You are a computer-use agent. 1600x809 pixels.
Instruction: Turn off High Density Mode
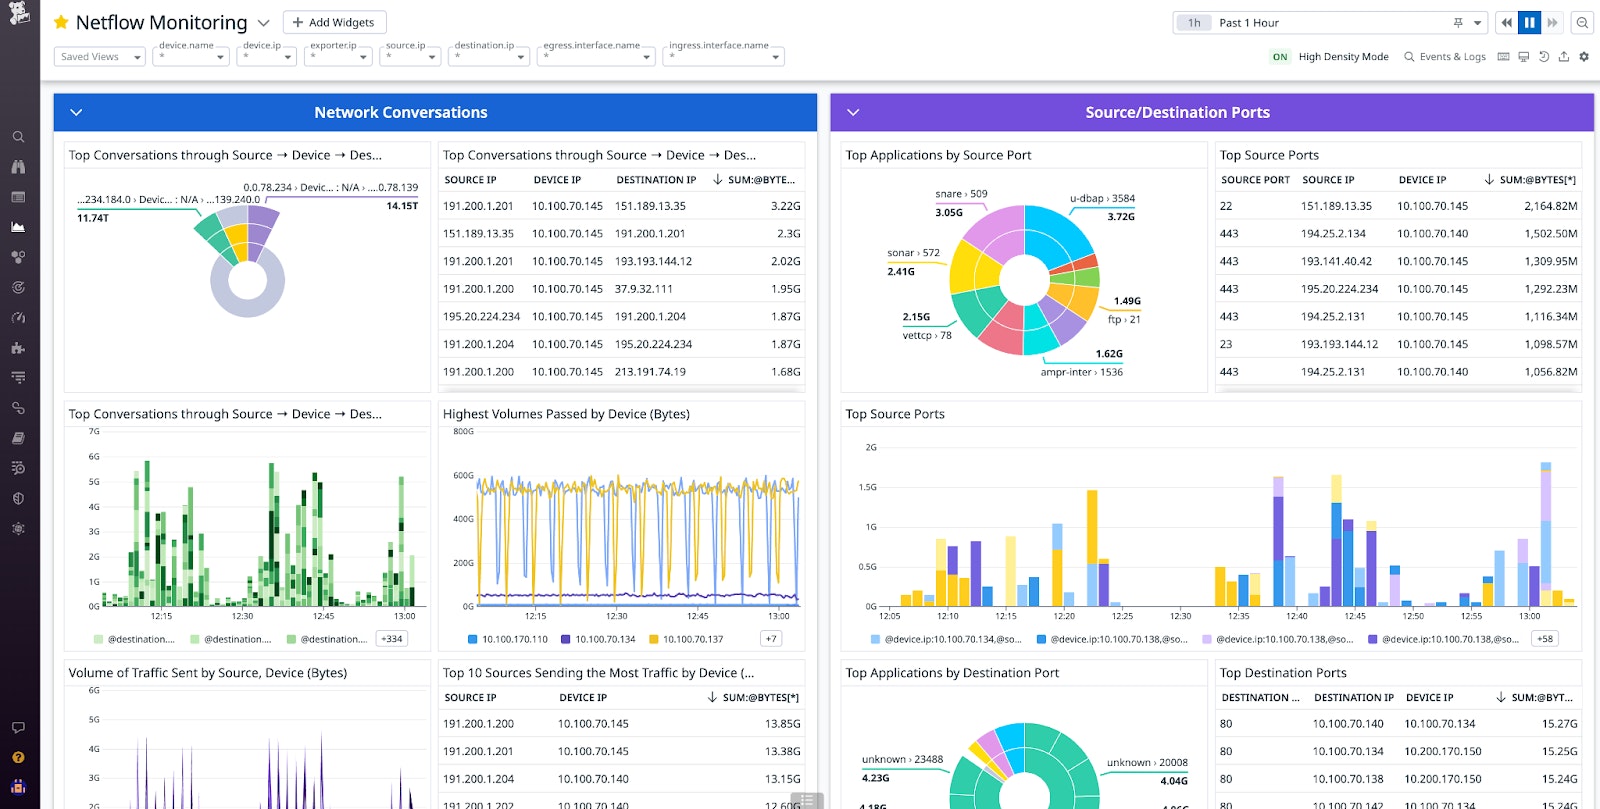click(x=1280, y=57)
